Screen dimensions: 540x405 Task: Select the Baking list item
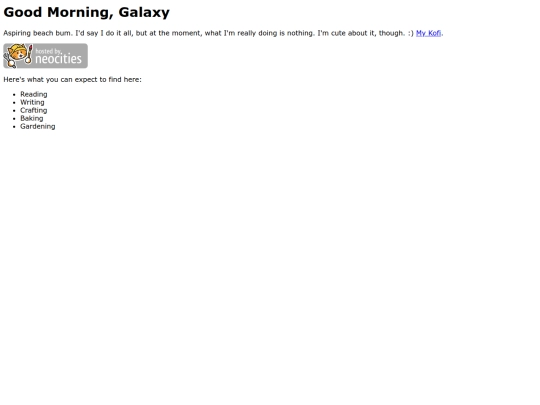(32, 118)
